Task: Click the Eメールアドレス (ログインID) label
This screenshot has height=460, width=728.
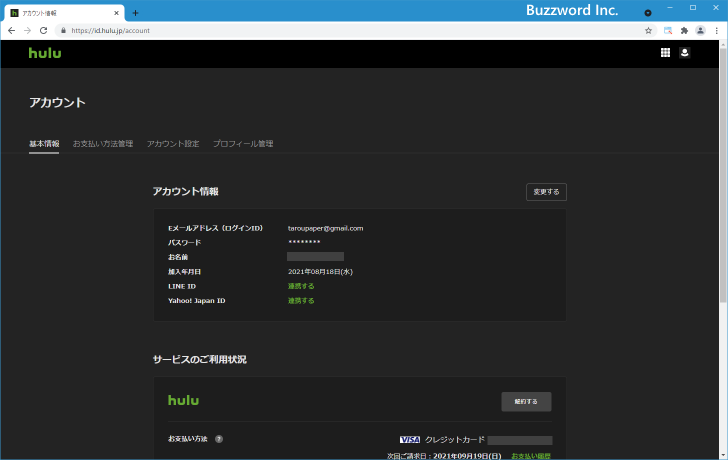Action: click(215, 228)
